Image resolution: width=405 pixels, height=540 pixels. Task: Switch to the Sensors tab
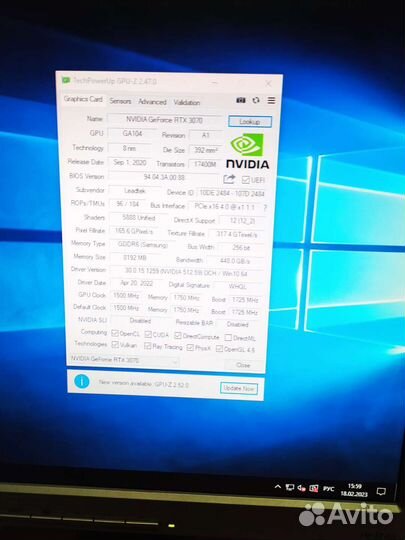click(x=120, y=101)
